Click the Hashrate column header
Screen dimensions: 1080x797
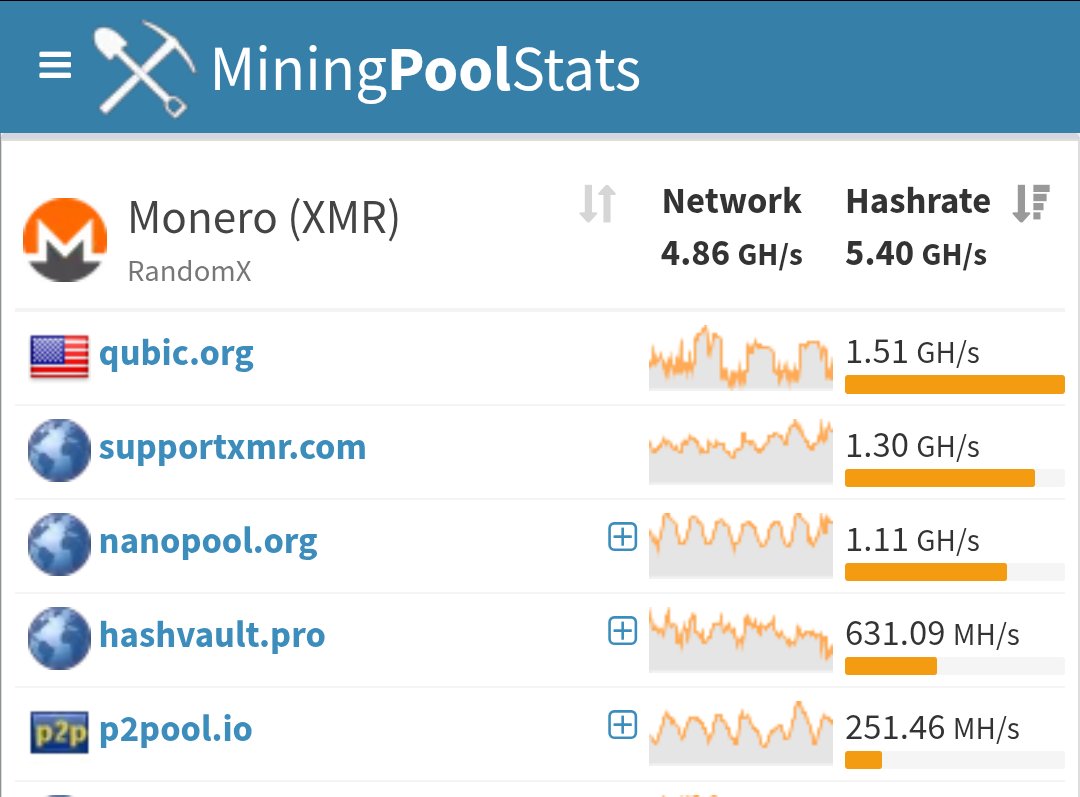click(918, 202)
